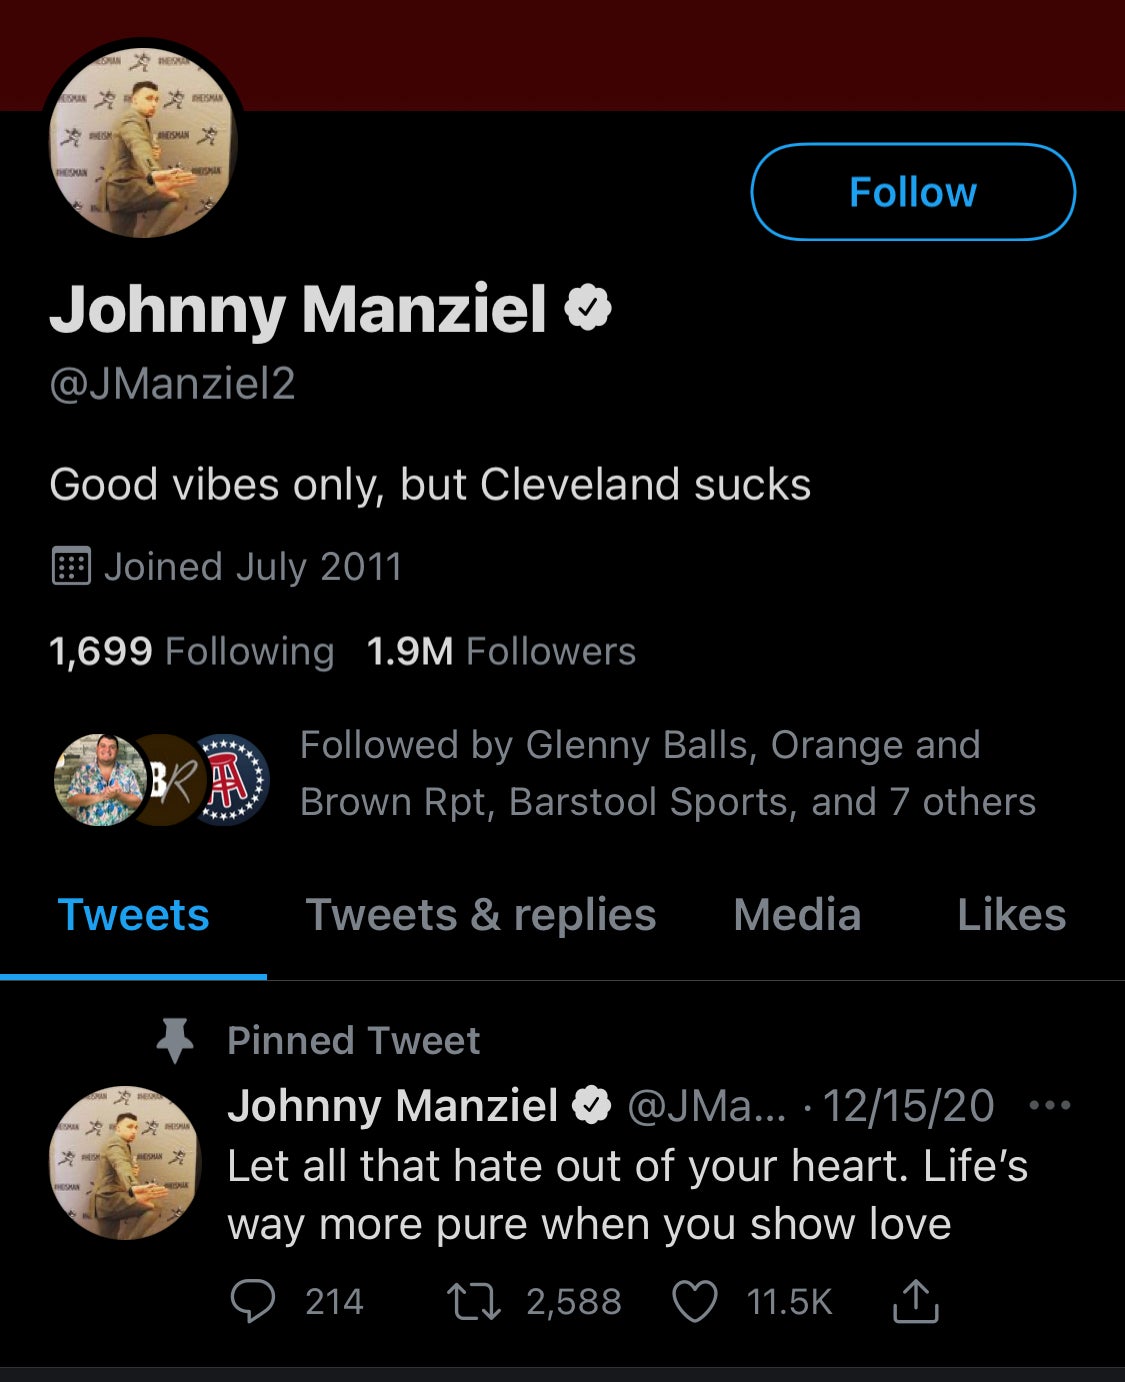Tap the pin icon above Pinned Tweet
This screenshot has height=1382, width=1125.
pos(175,1041)
